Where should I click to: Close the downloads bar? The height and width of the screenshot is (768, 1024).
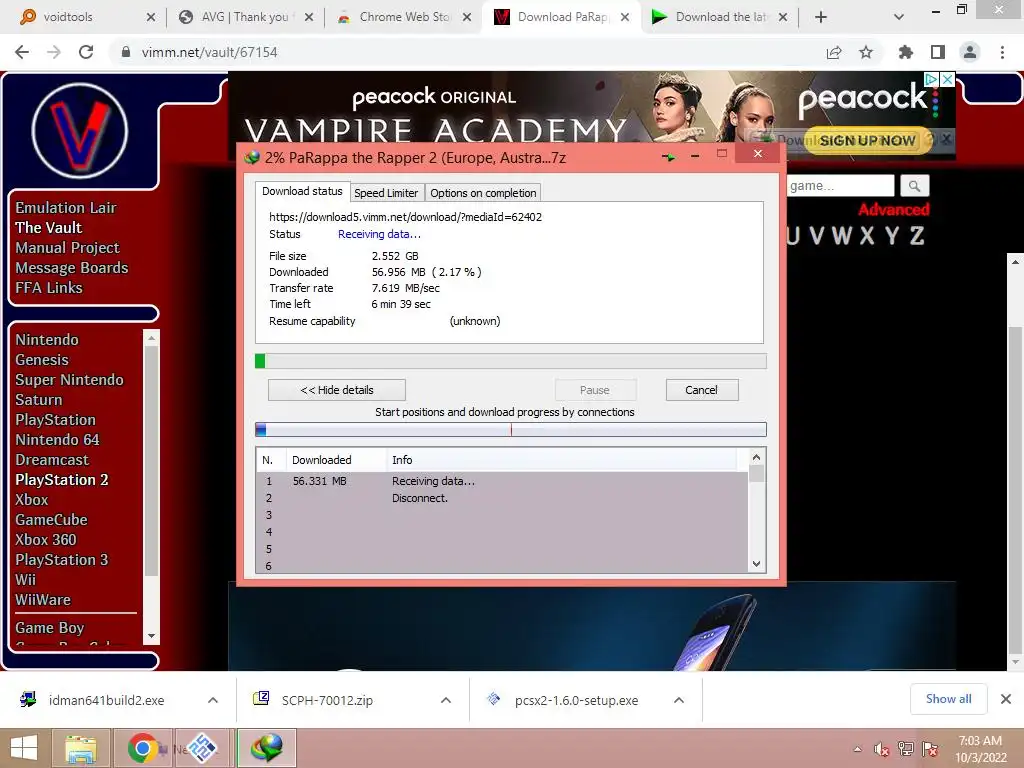(1006, 699)
